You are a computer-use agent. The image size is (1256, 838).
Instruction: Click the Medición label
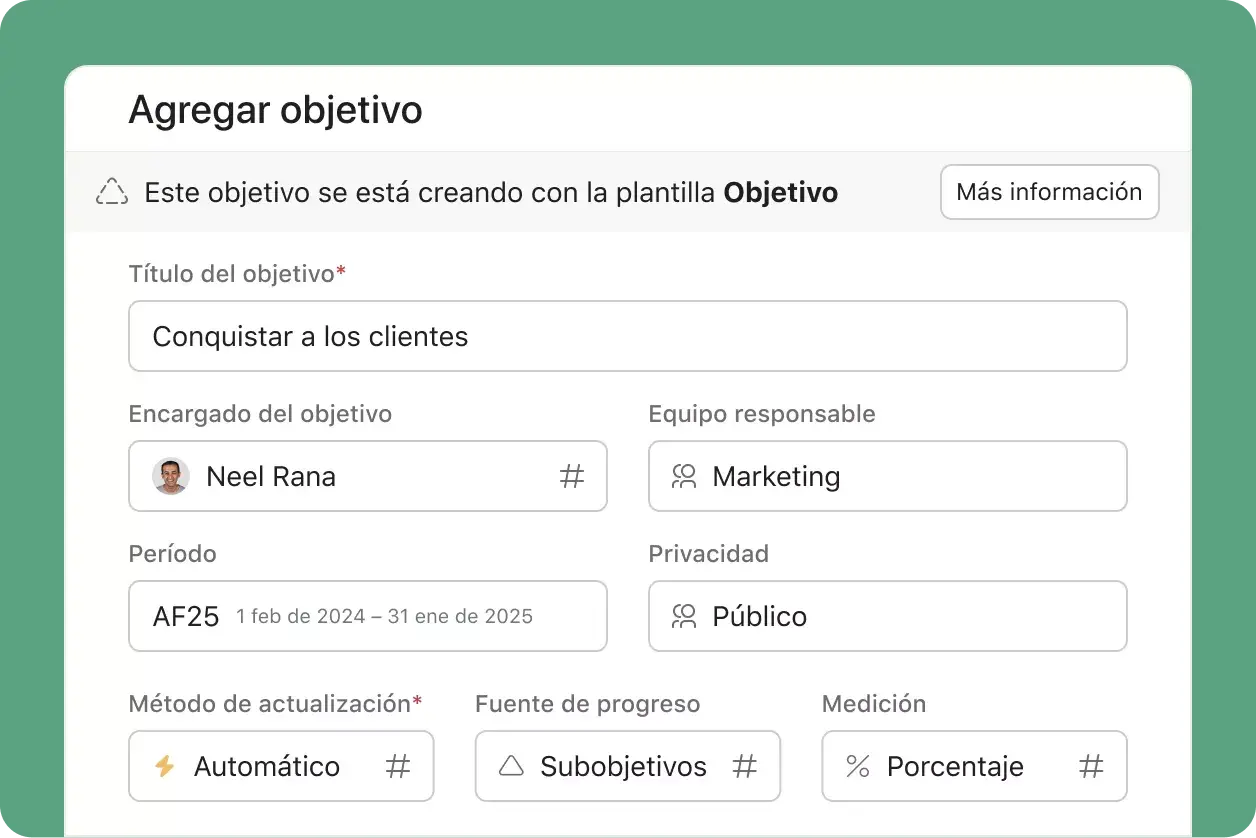pyautogui.click(x=874, y=704)
